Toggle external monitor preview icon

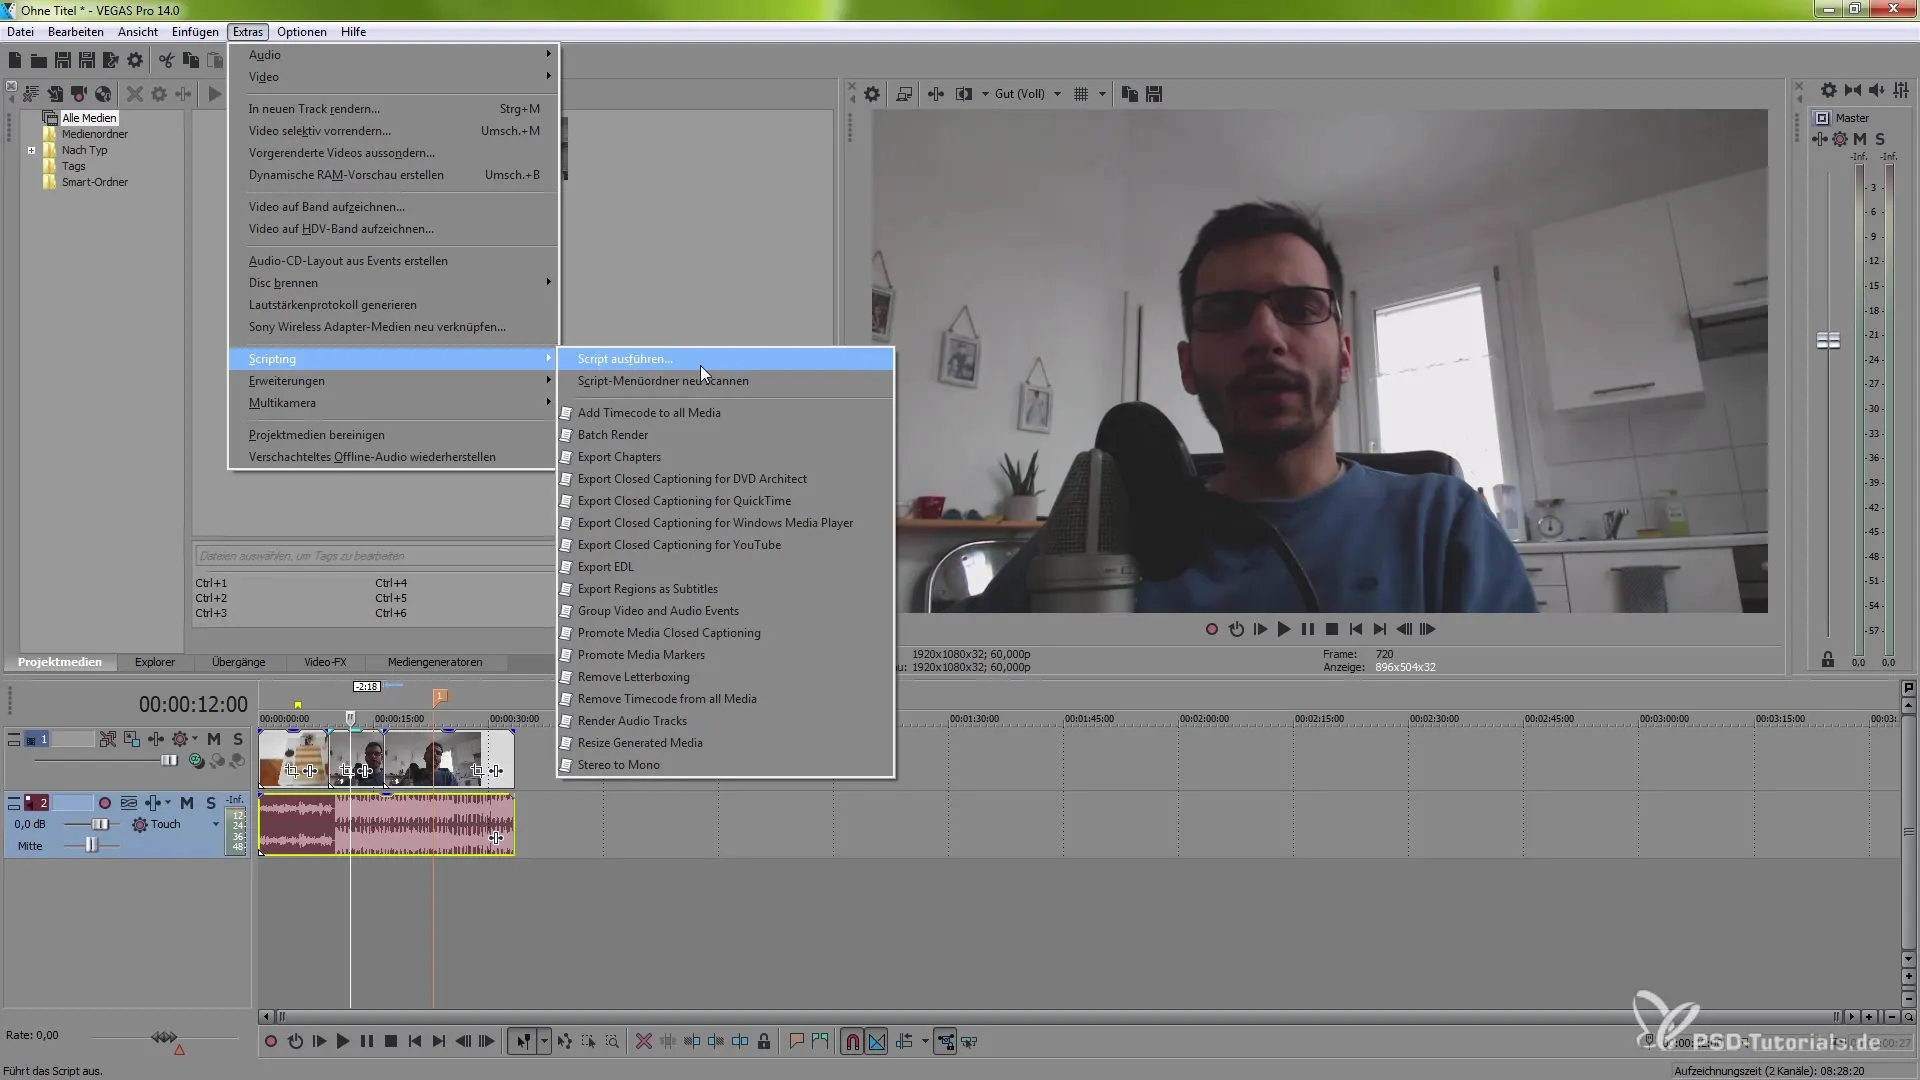click(904, 94)
